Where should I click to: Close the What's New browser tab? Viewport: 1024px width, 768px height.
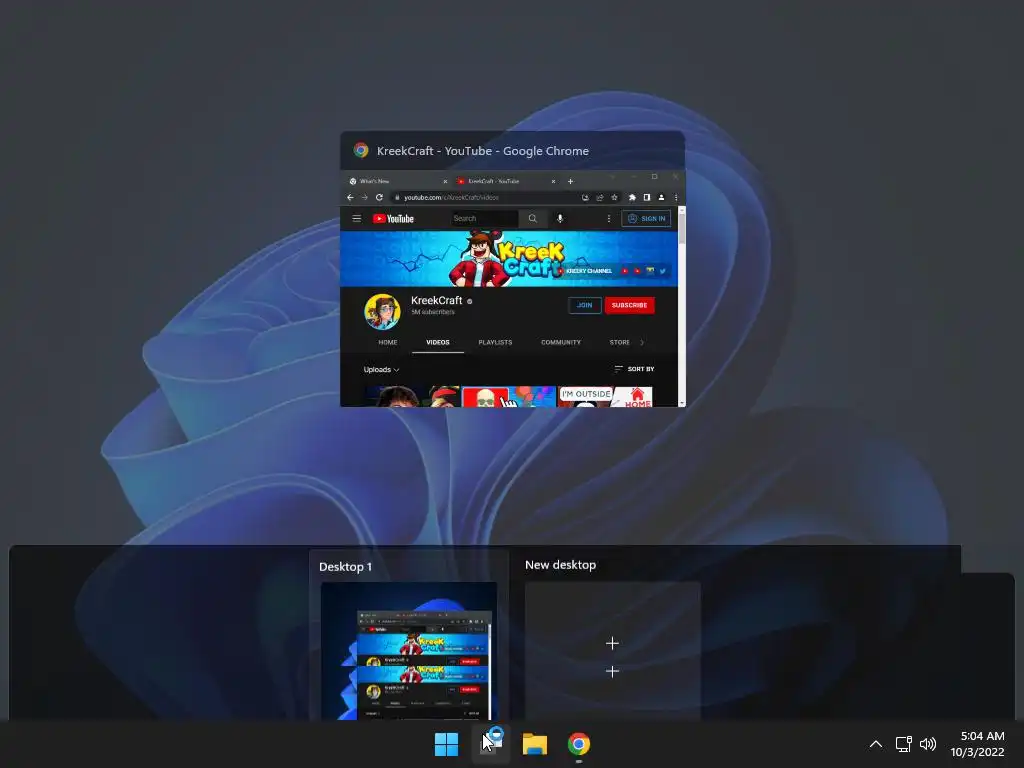point(445,182)
